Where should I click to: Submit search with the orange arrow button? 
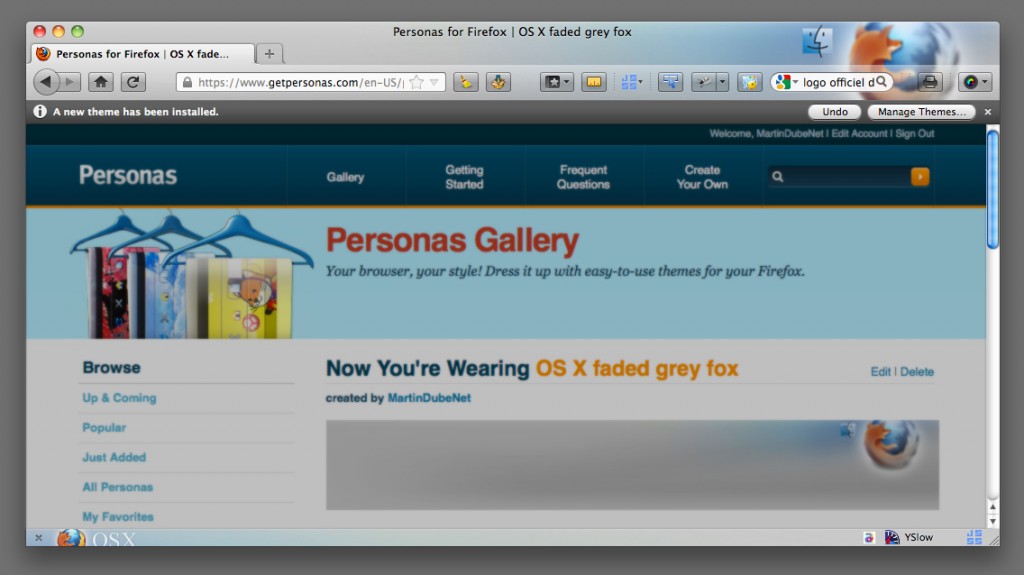pos(920,176)
